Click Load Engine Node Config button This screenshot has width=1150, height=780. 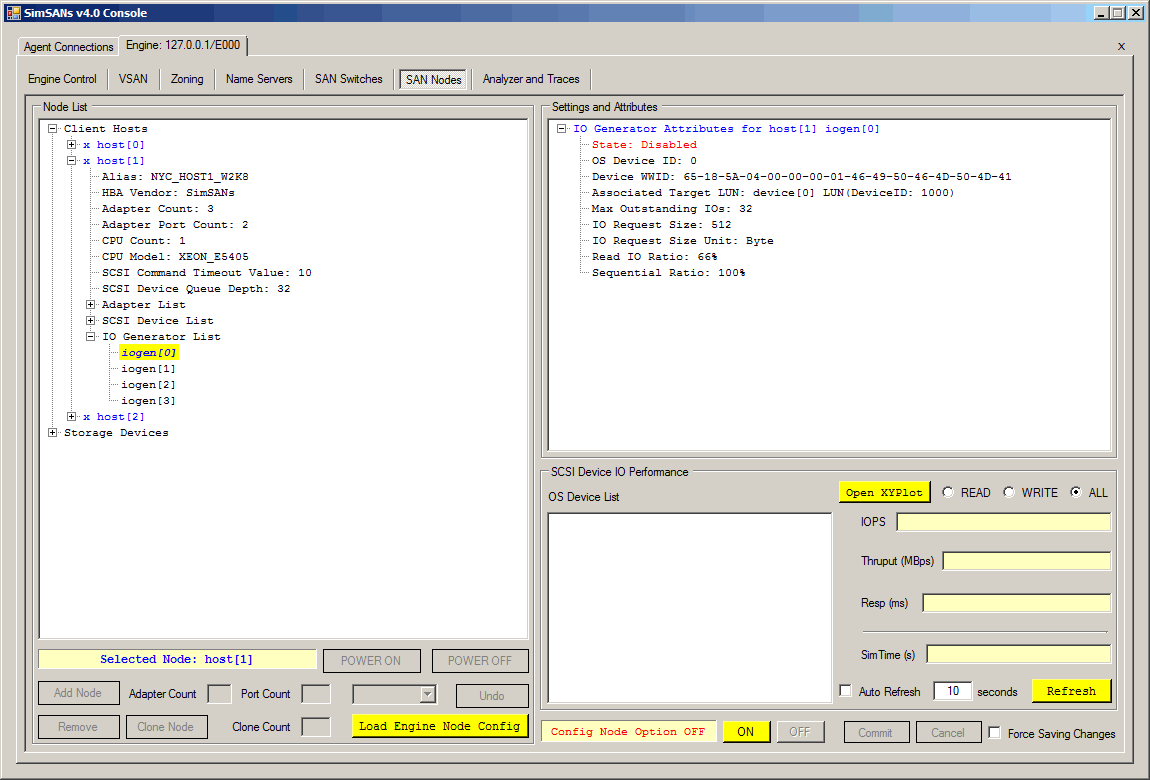[x=439, y=726]
